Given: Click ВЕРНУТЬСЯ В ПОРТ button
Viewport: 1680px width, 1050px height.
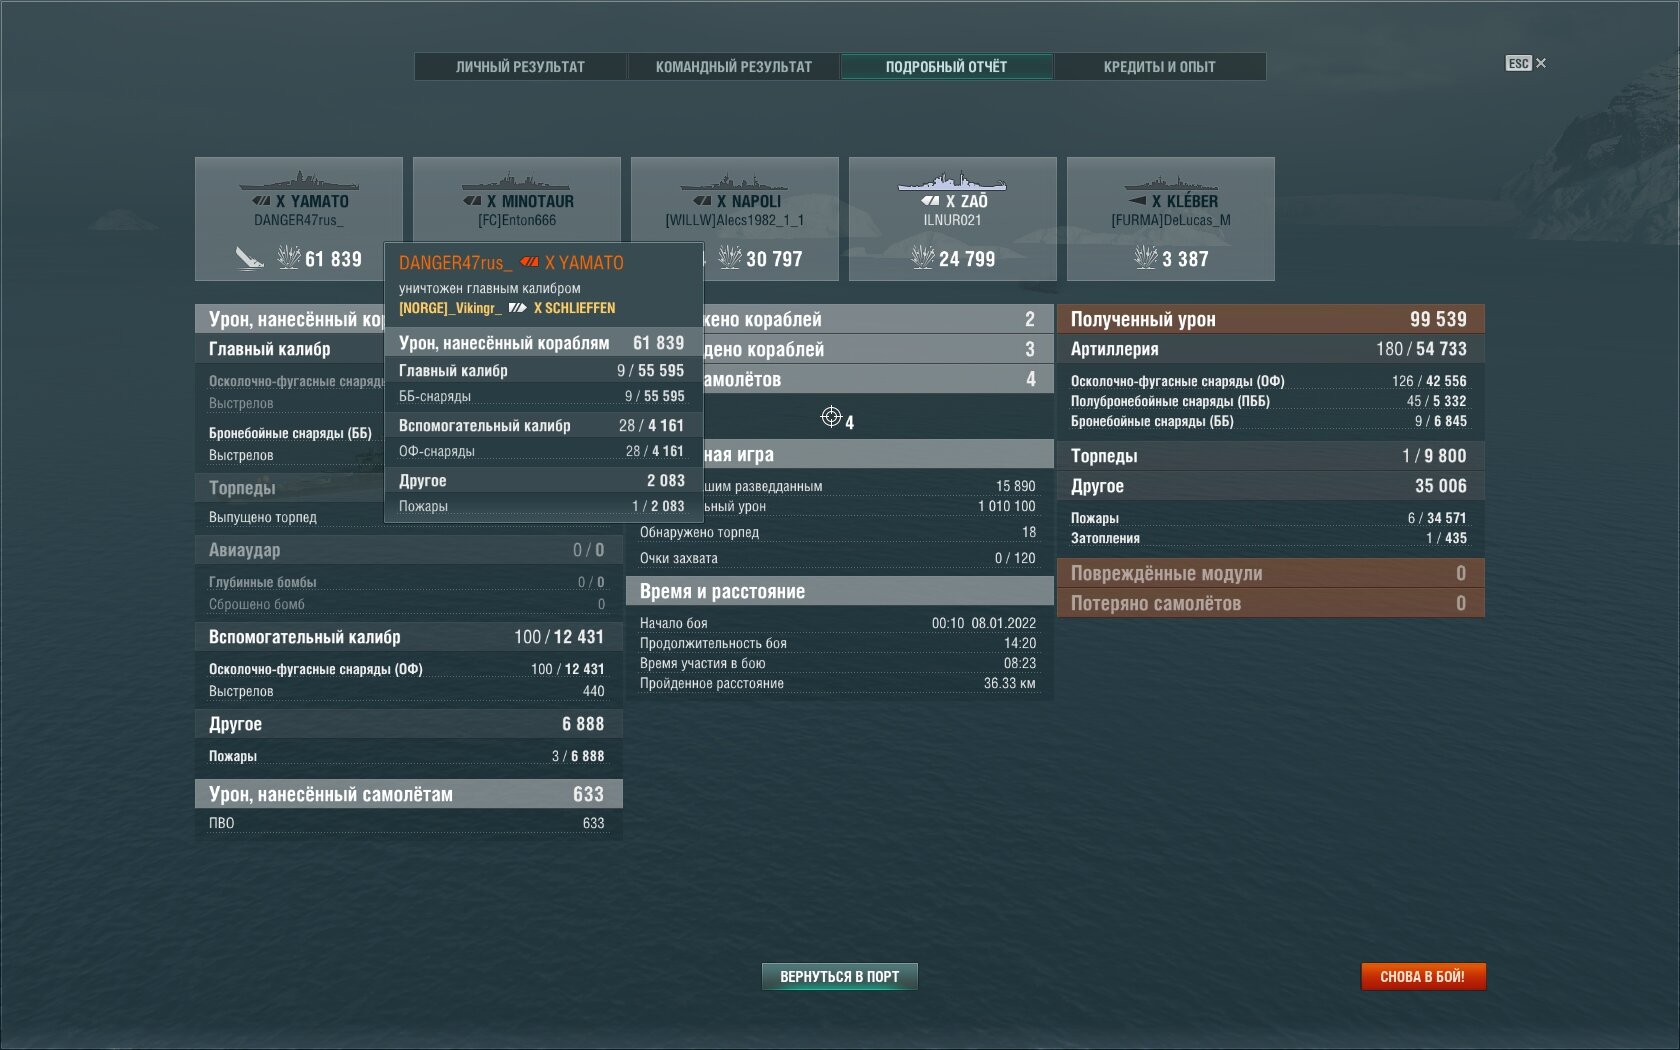Looking at the screenshot, I should [839, 976].
